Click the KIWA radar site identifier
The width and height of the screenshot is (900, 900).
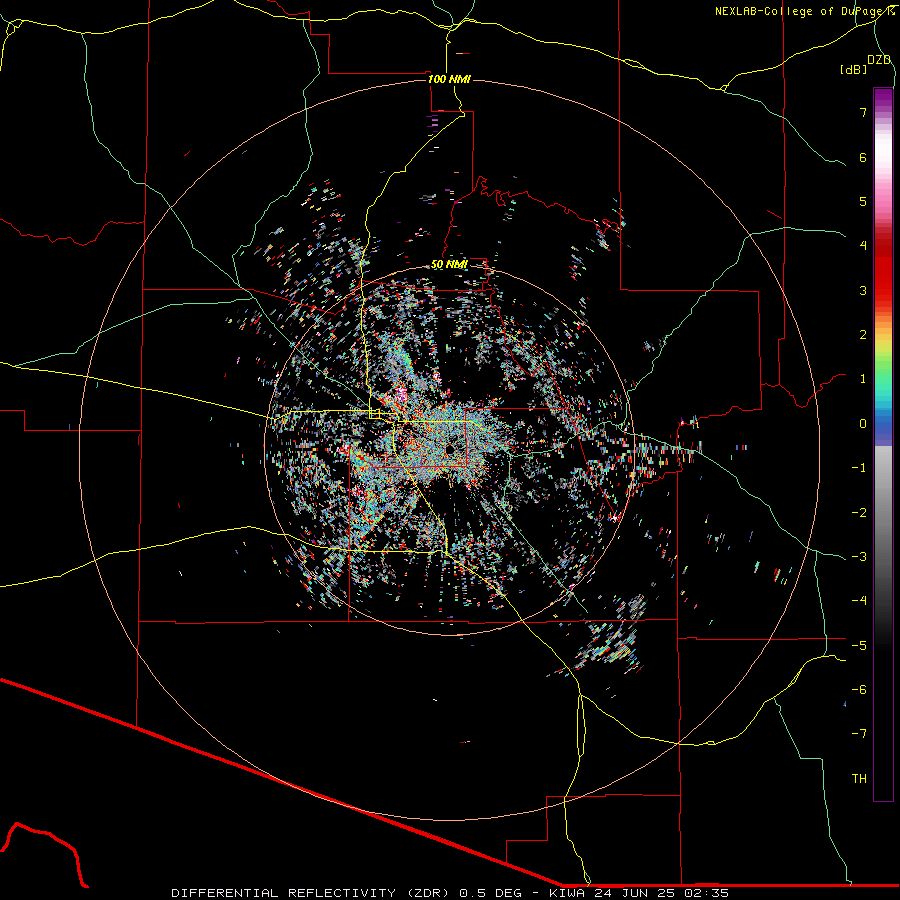[x=567, y=893]
